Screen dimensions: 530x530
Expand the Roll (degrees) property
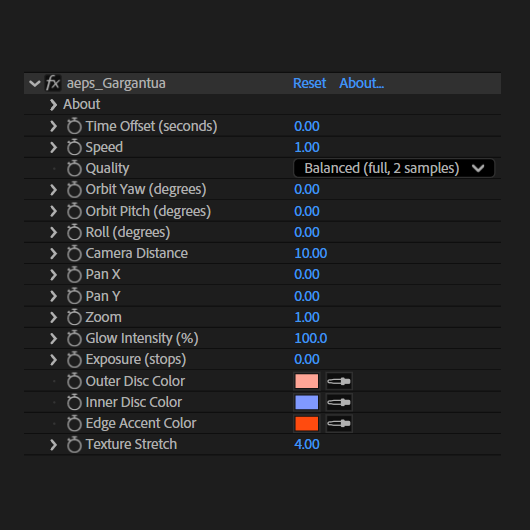point(53,232)
